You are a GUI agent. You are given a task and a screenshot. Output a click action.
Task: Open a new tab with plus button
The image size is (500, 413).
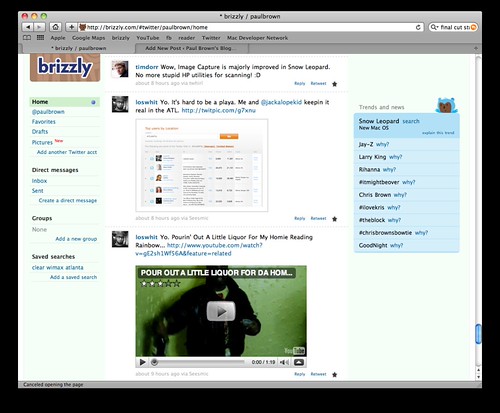(x=476, y=48)
